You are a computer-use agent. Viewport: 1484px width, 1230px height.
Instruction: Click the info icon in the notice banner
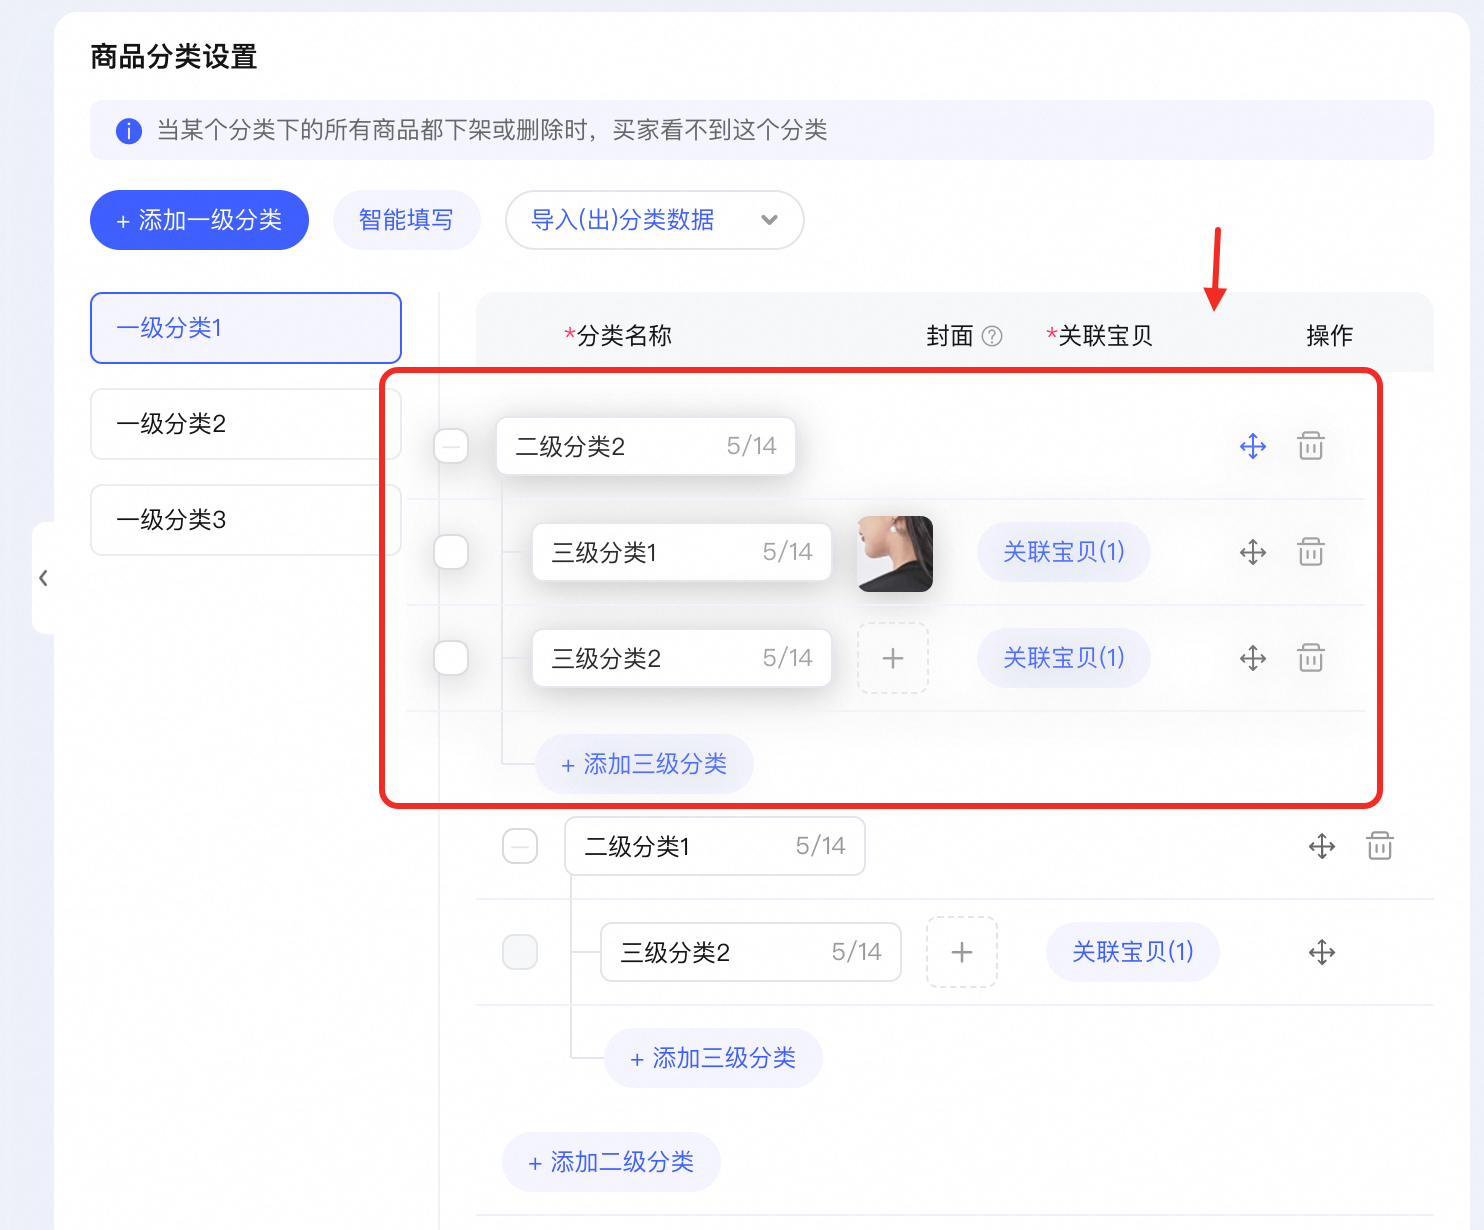click(x=129, y=131)
